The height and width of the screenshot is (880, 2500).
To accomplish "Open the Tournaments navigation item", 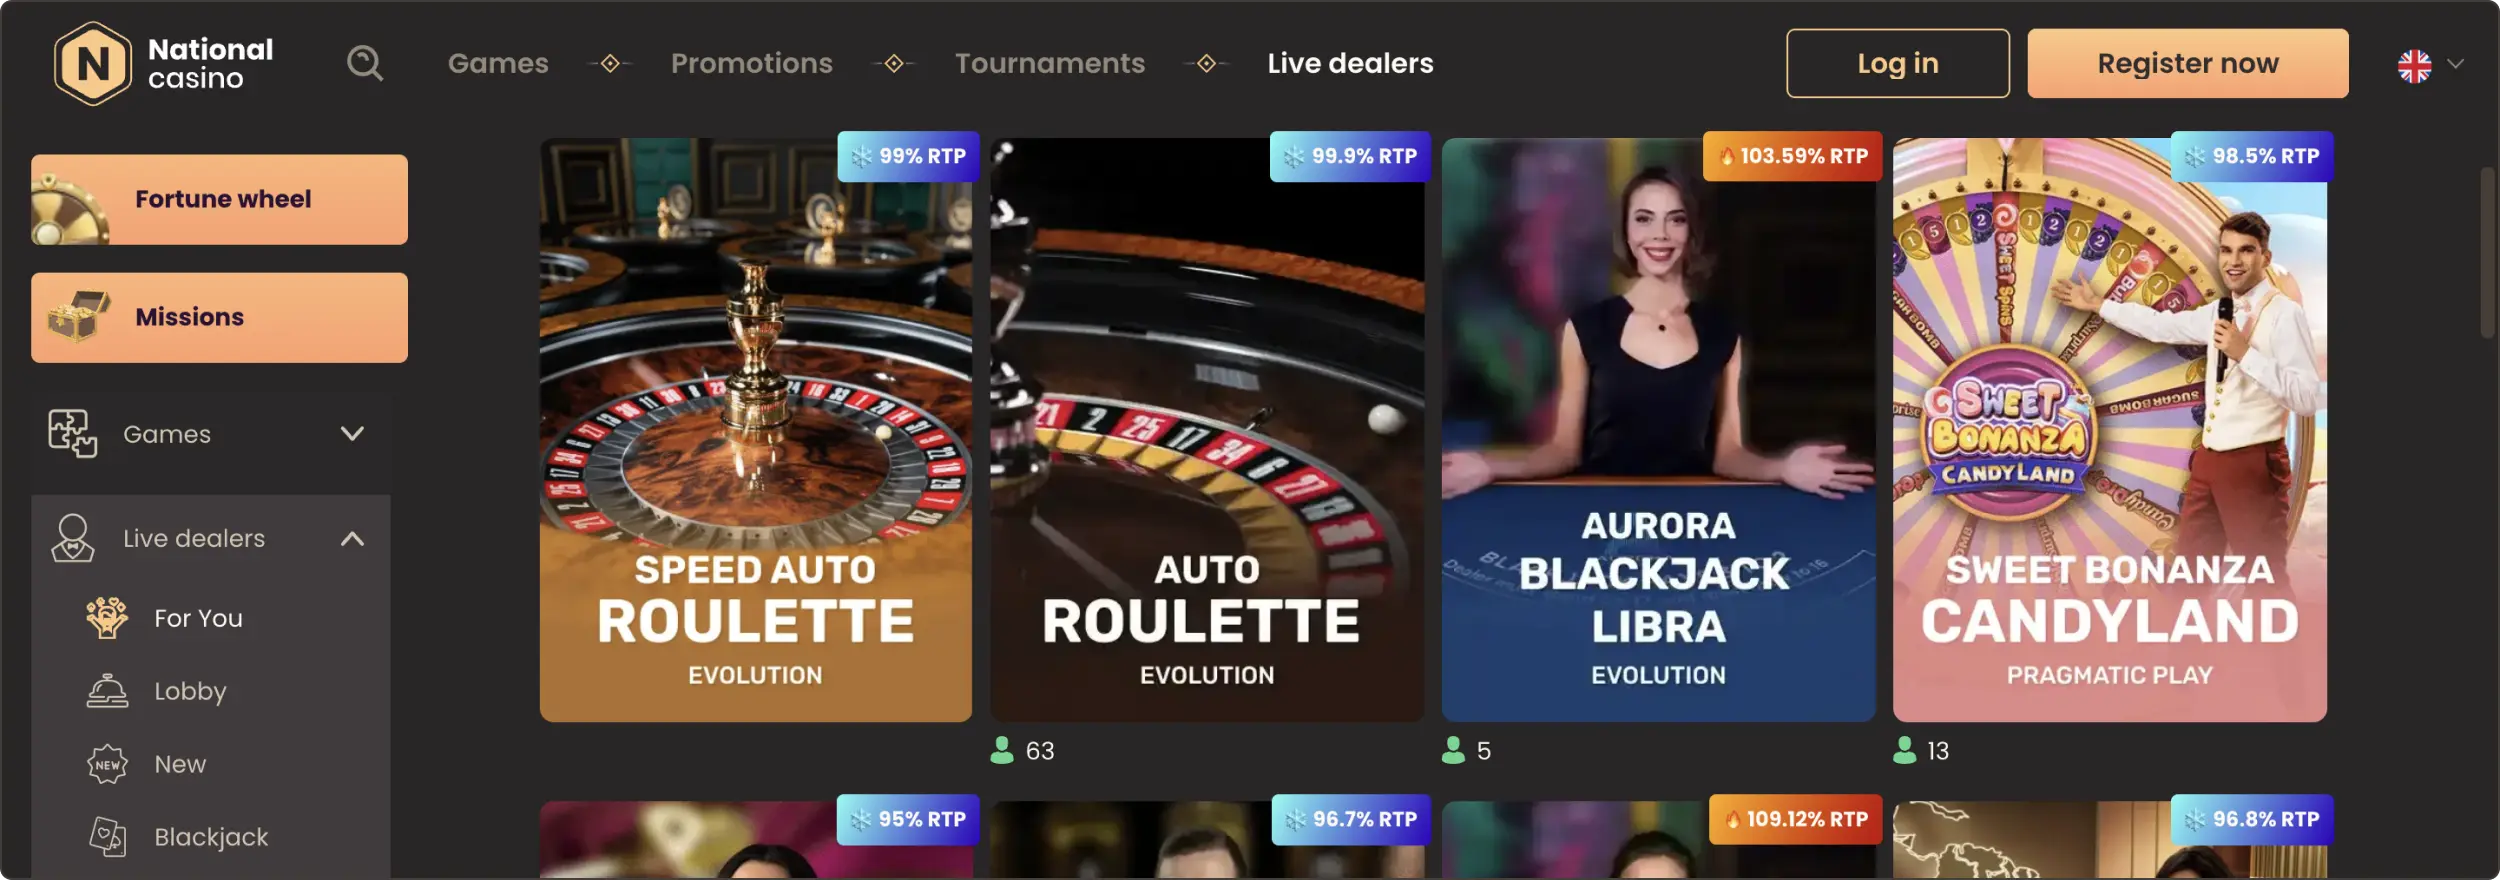I will click(1050, 63).
